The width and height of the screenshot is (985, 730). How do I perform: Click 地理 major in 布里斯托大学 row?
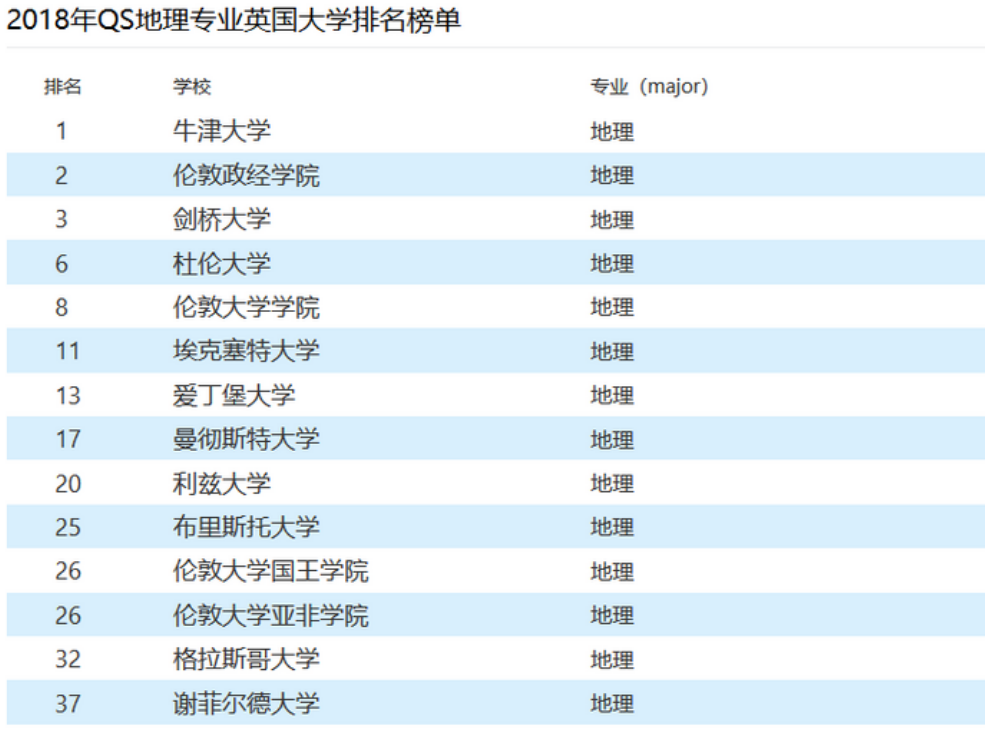(612, 527)
